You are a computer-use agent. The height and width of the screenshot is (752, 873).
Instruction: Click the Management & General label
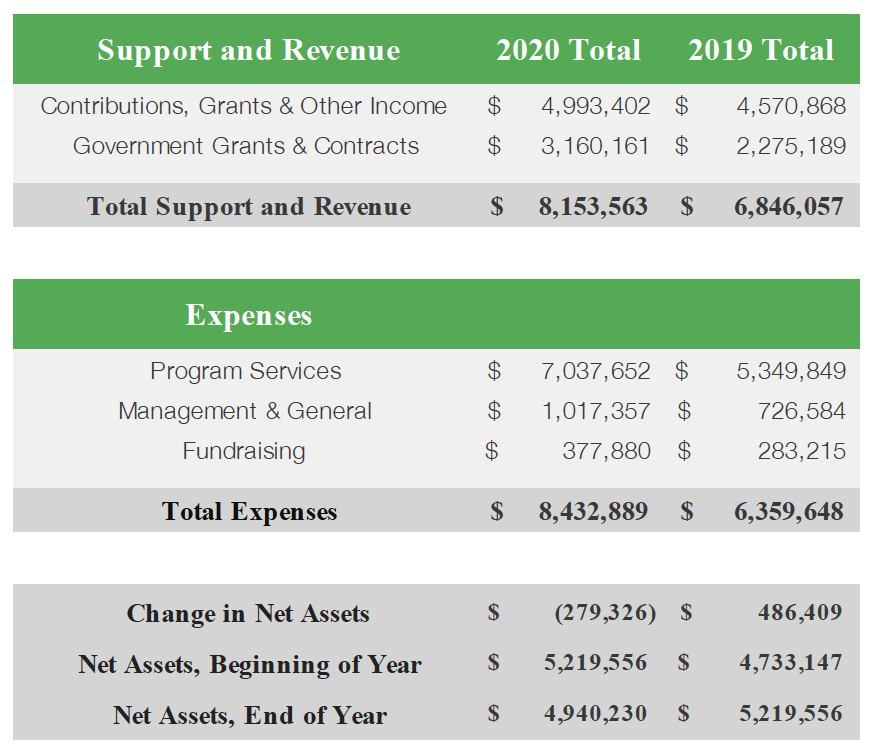click(245, 411)
